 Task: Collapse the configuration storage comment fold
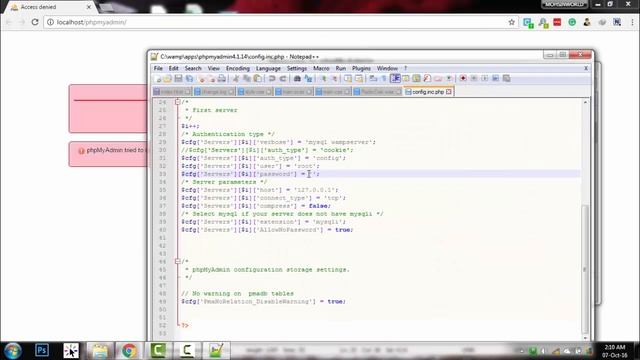click(x=177, y=261)
